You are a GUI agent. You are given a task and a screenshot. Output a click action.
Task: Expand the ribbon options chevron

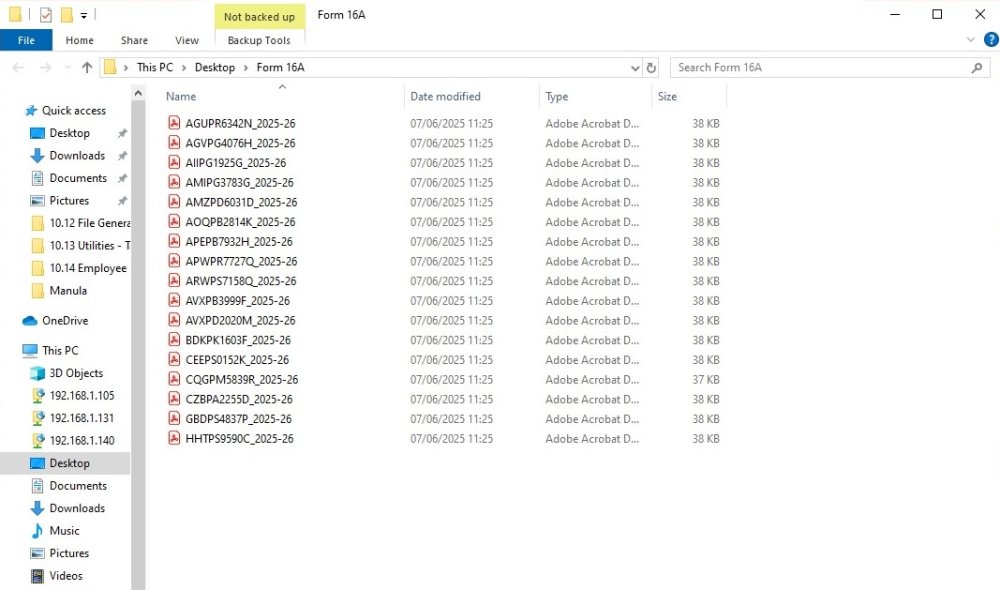tap(970, 40)
